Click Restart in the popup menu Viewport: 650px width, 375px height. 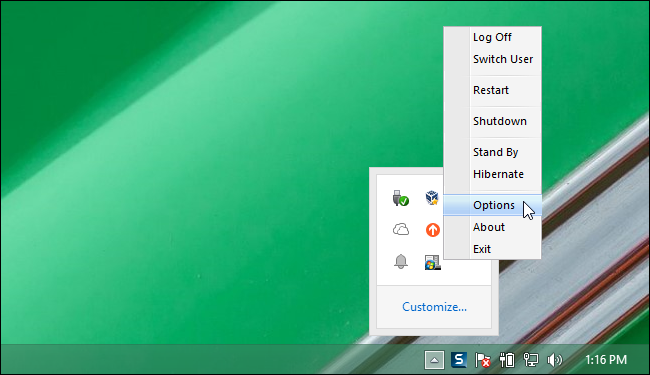492,90
